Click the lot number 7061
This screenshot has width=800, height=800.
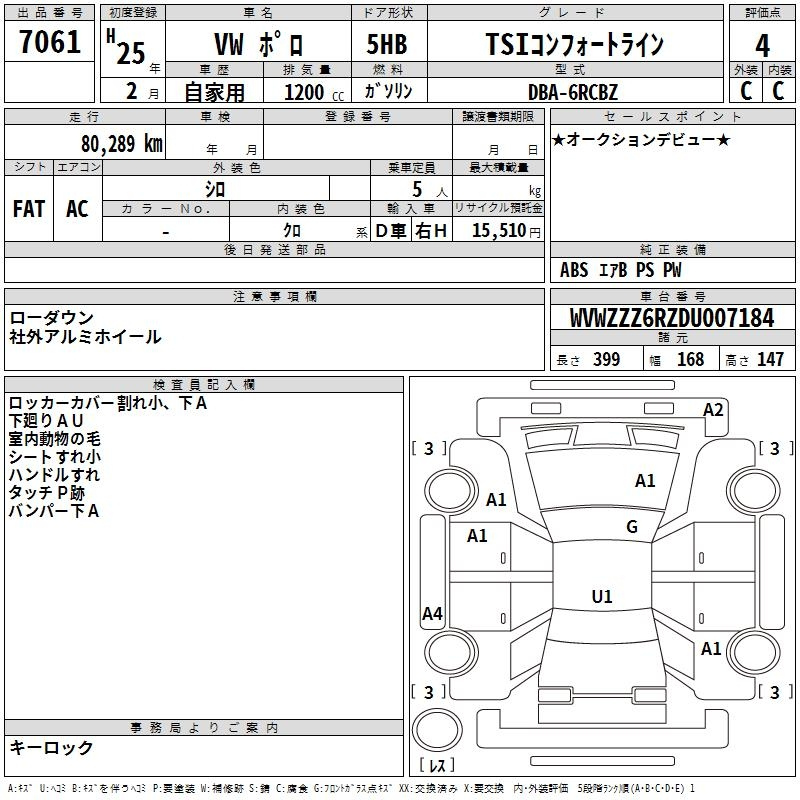[50, 42]
